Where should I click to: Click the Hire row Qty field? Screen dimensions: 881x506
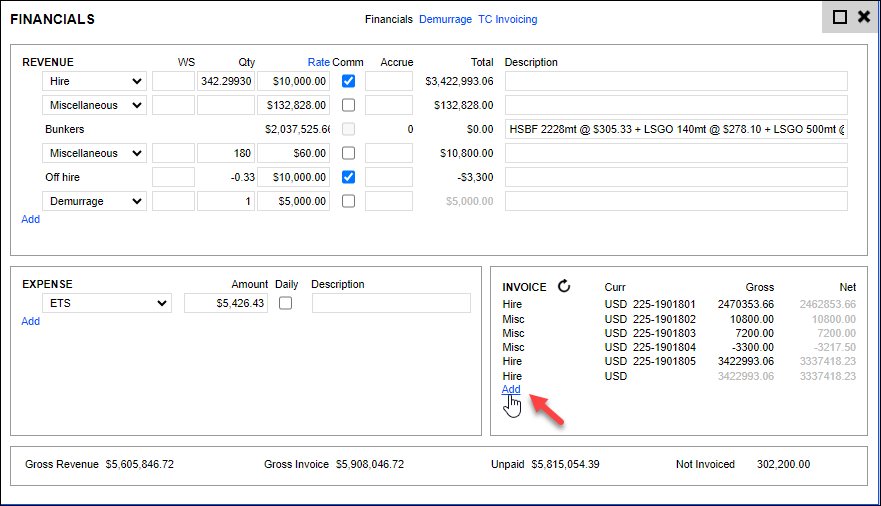226,81
